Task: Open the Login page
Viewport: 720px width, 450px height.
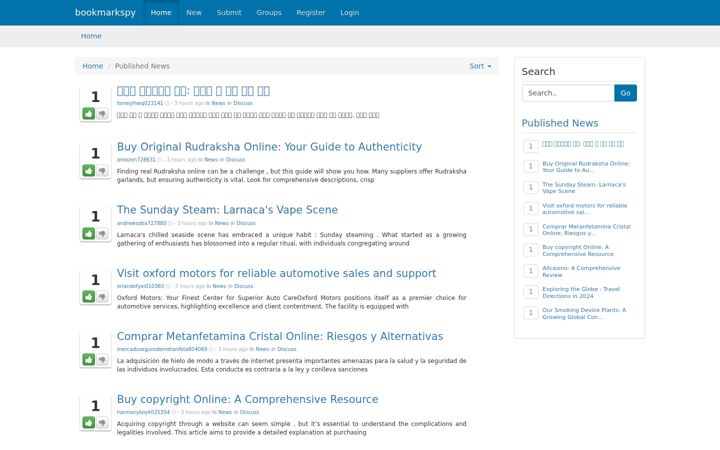Action: [350, 12]
